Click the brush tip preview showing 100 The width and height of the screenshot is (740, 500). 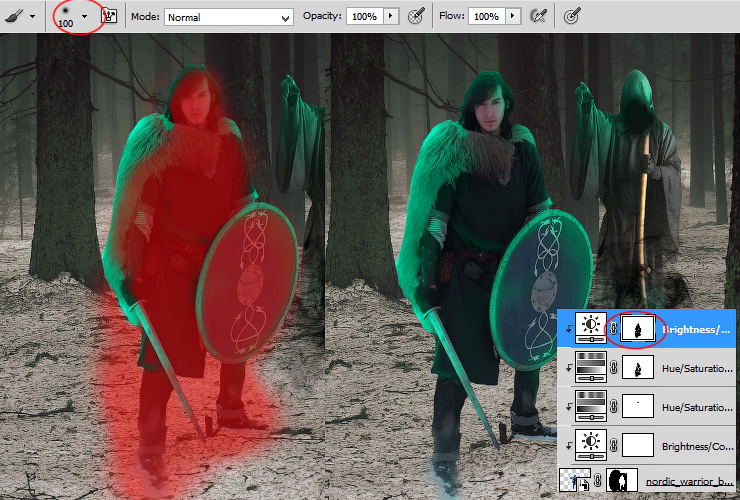point(66,17)
